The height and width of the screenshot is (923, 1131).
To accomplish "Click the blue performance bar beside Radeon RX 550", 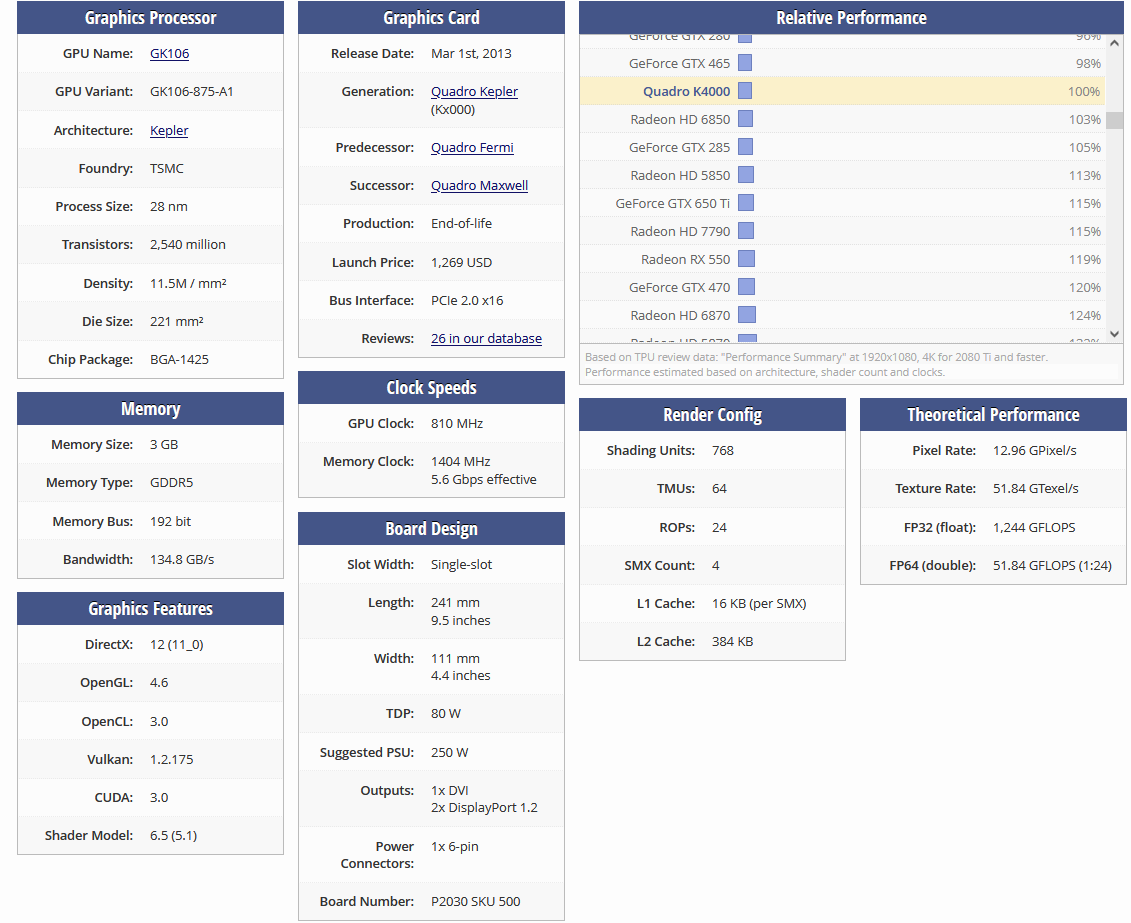I will [x=746, y=260].
